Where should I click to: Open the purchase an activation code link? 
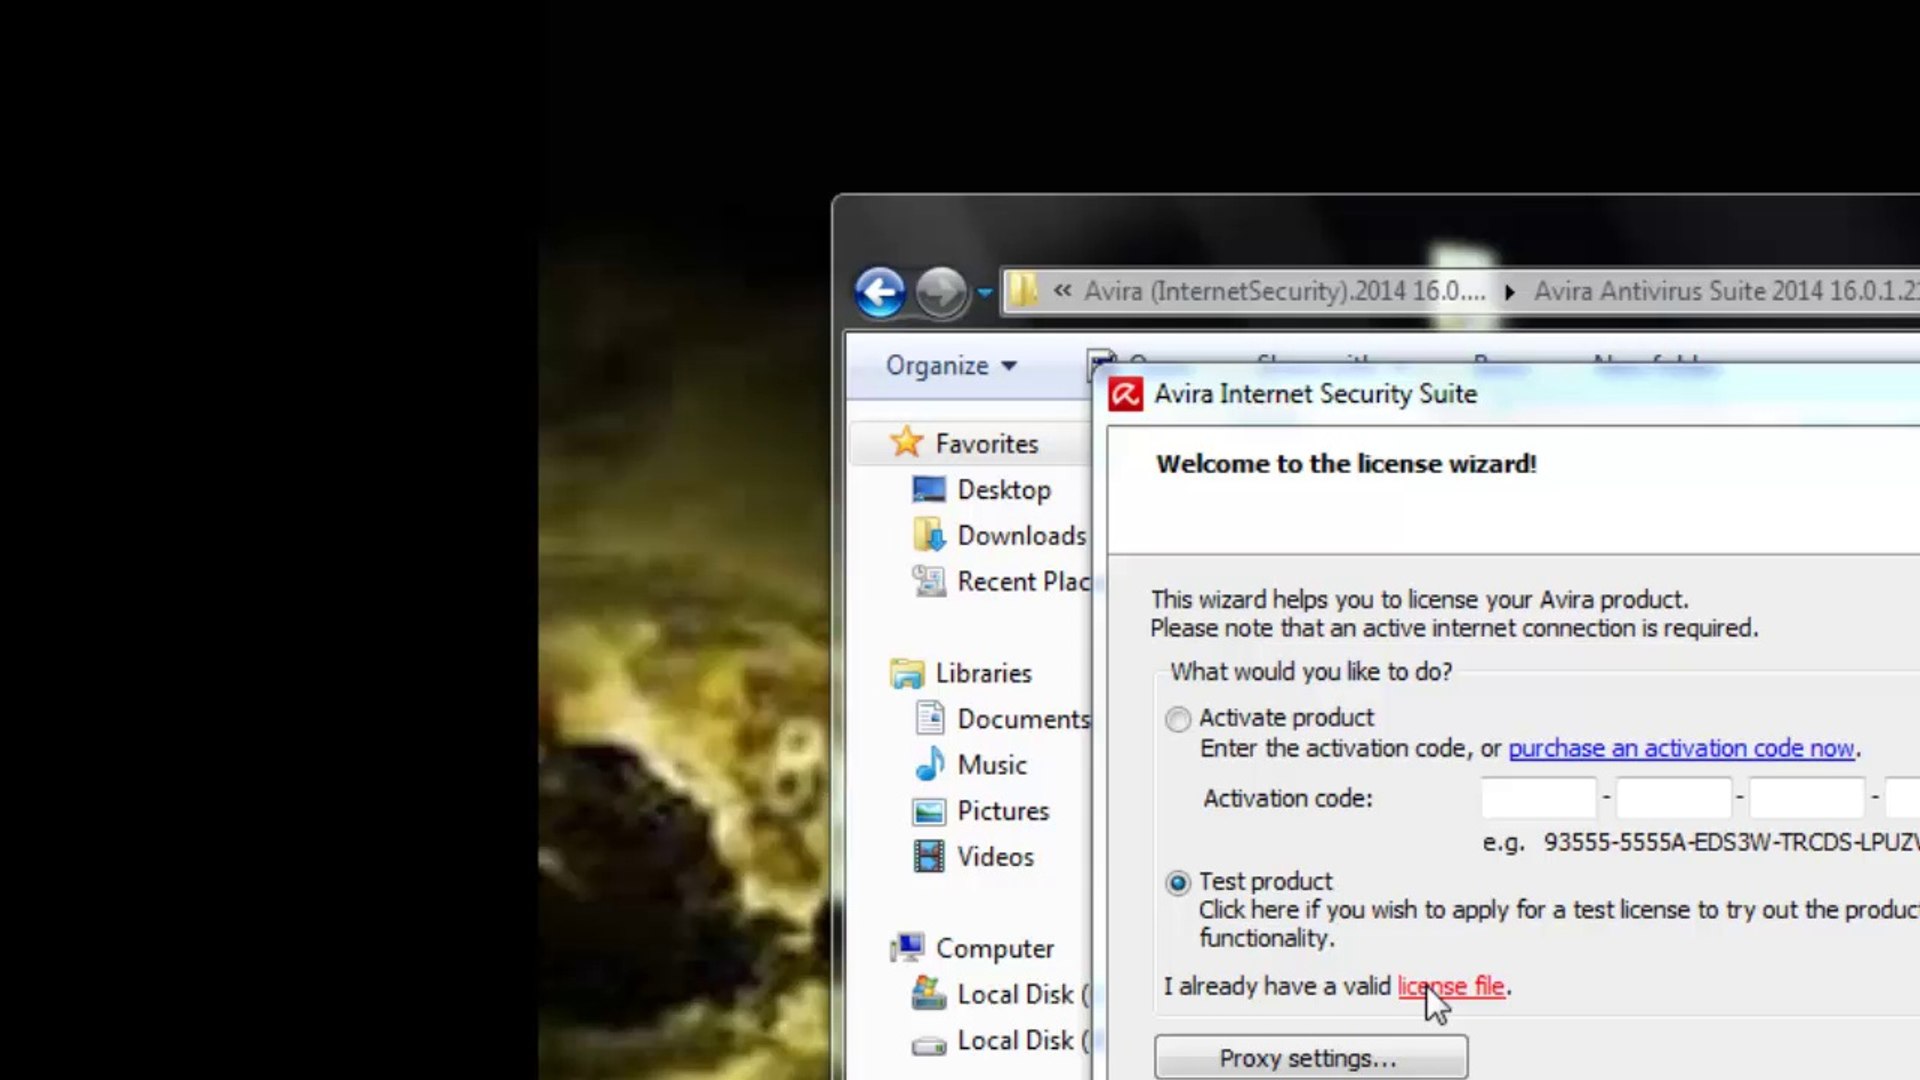pos(1681,748)
